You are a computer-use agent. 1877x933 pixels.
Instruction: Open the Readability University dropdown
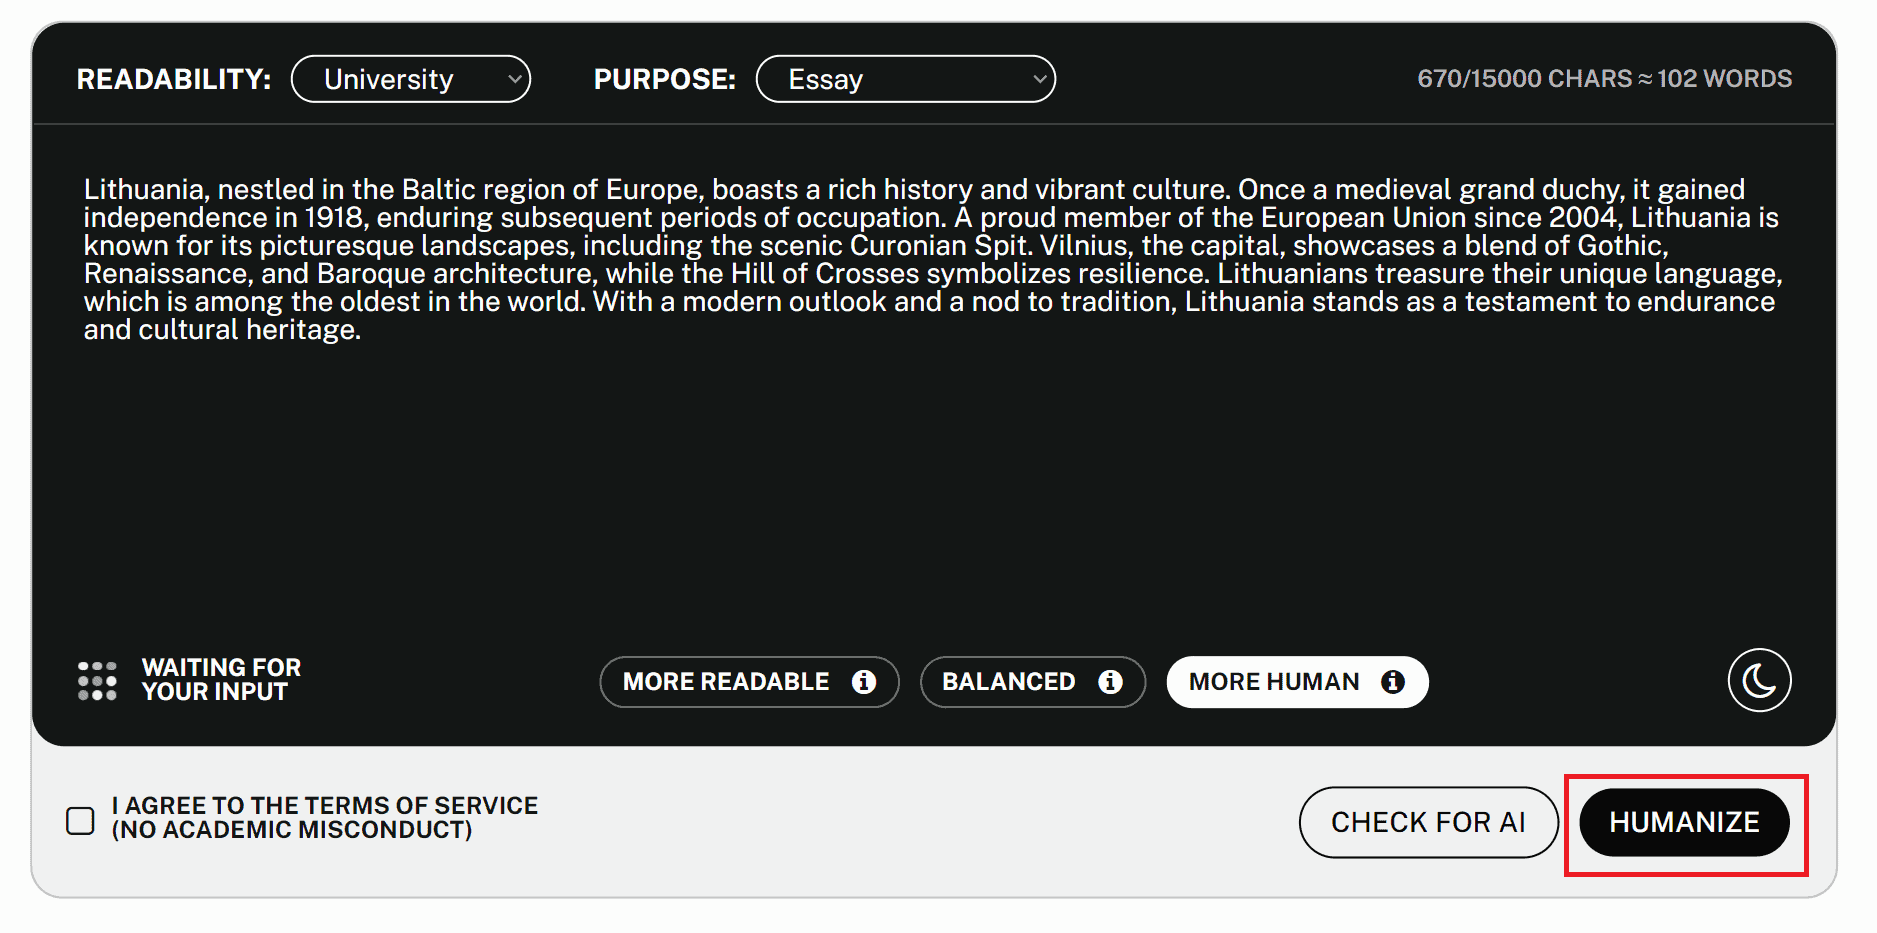411,79
